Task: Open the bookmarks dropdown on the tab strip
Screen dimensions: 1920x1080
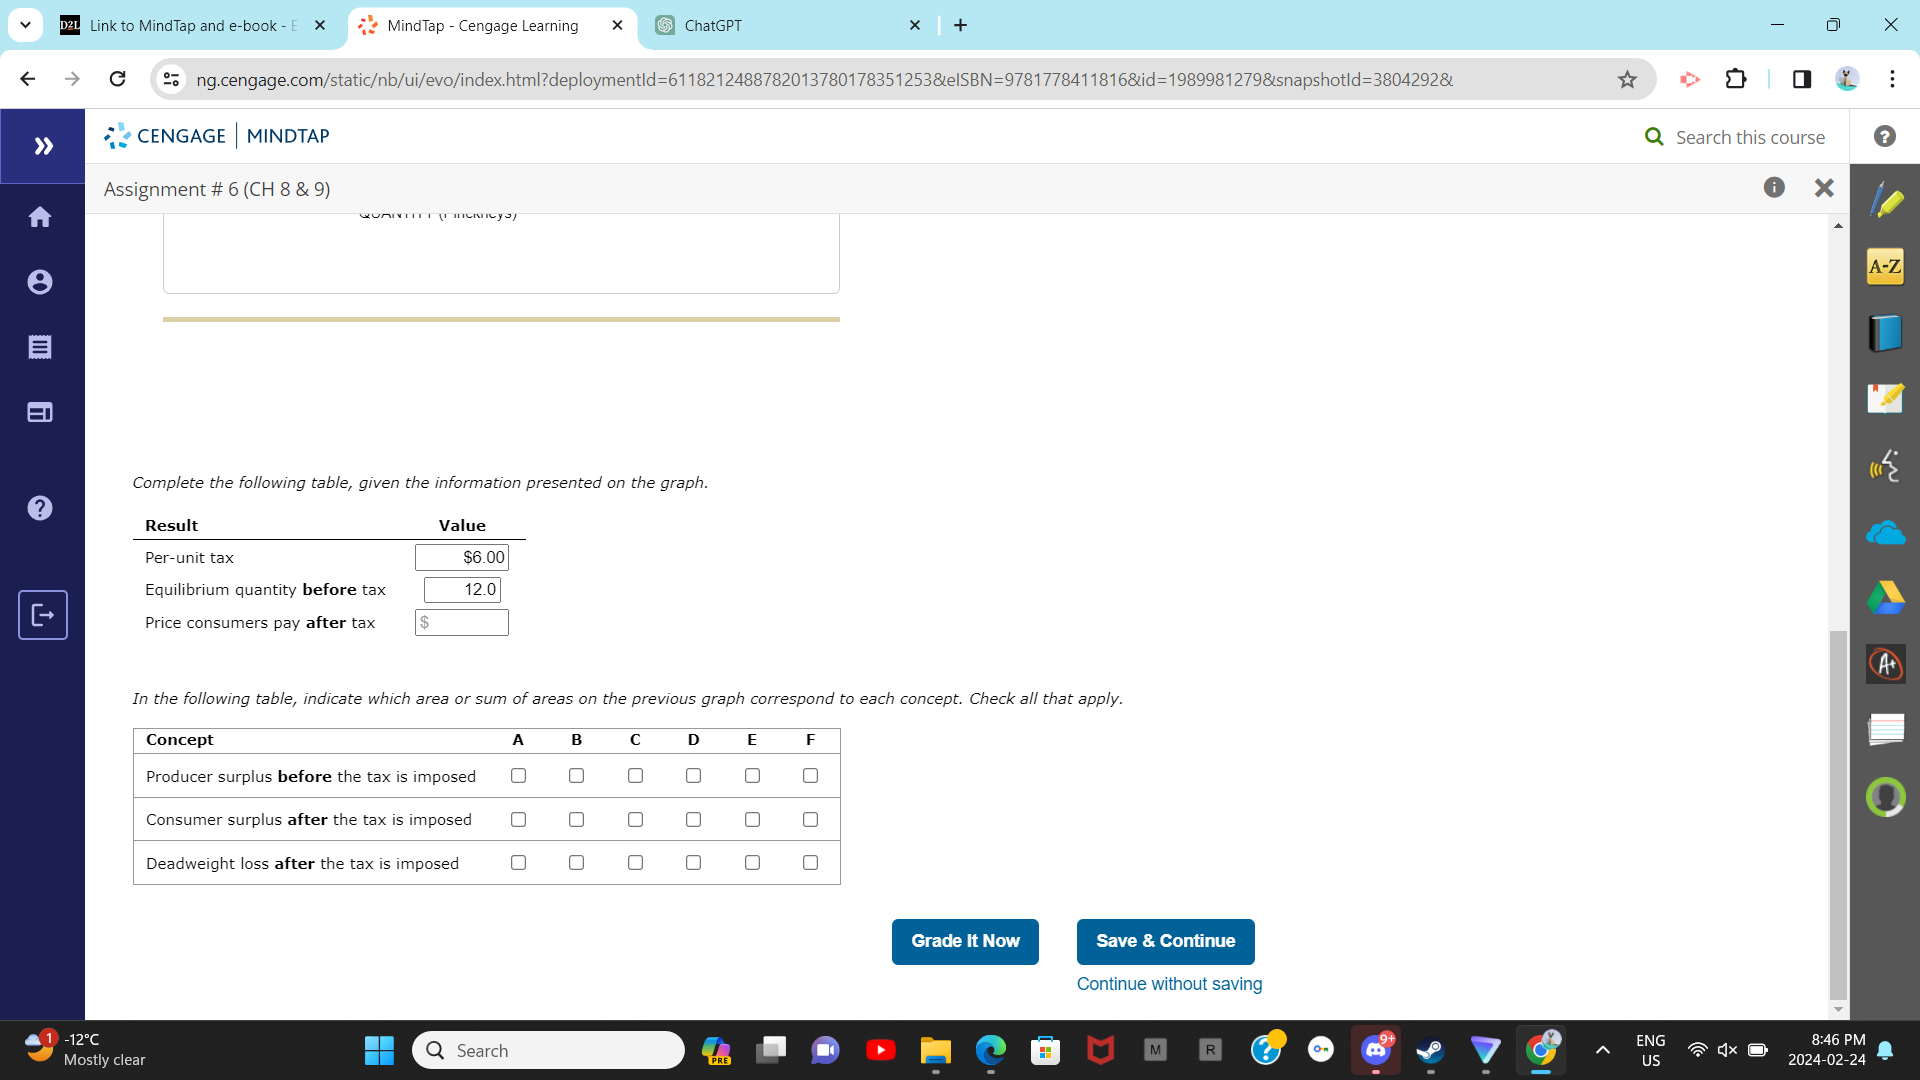Action: (25, 25)
